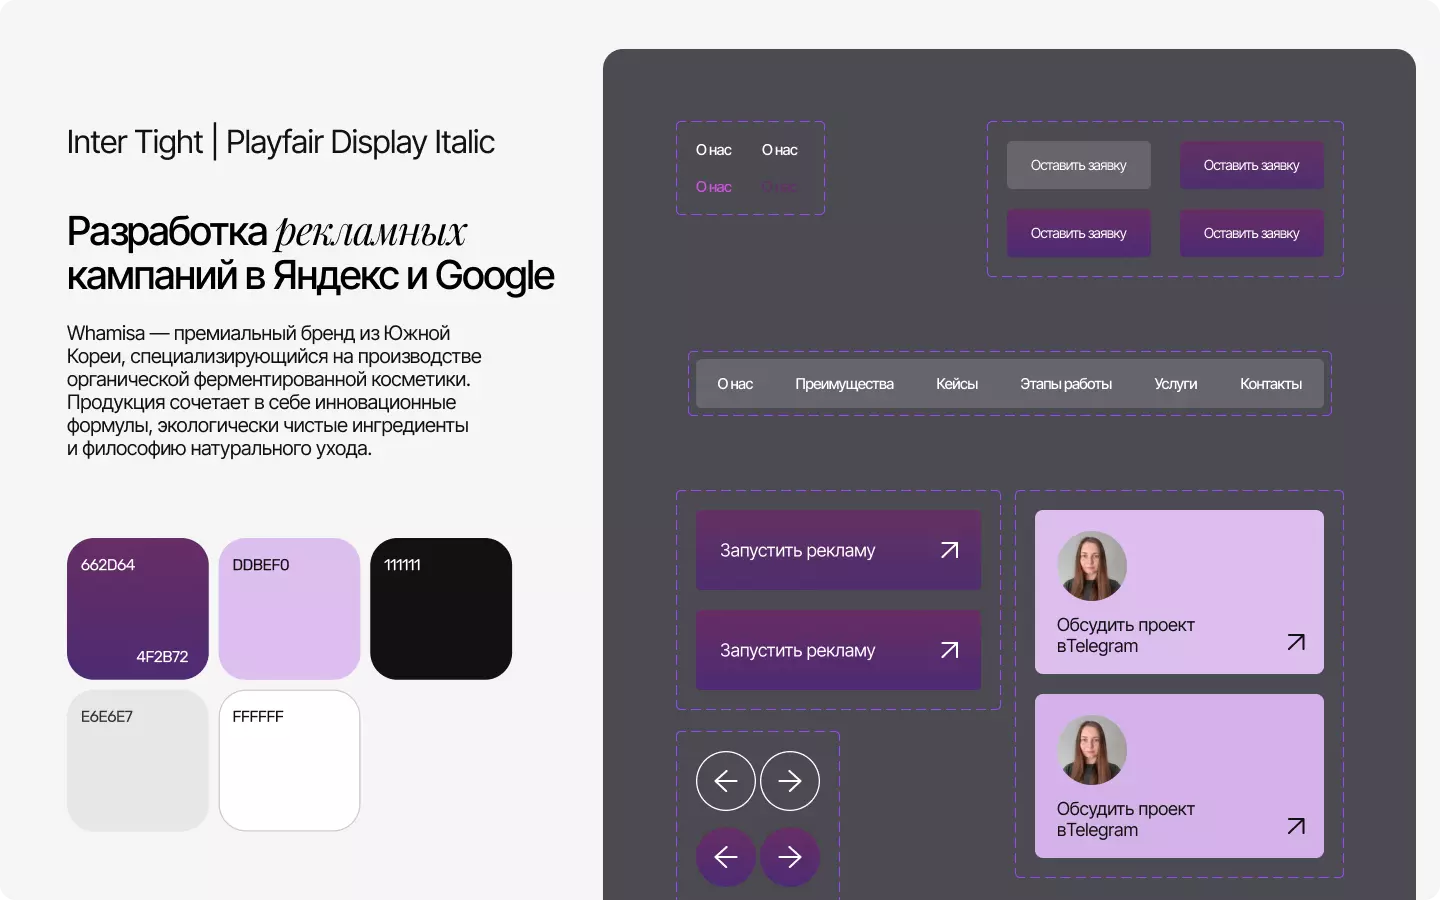Viewport: 1440px width, 900px height.
Task: Open Преимущества in the navigation bar
Action: (x=844, y=384)
